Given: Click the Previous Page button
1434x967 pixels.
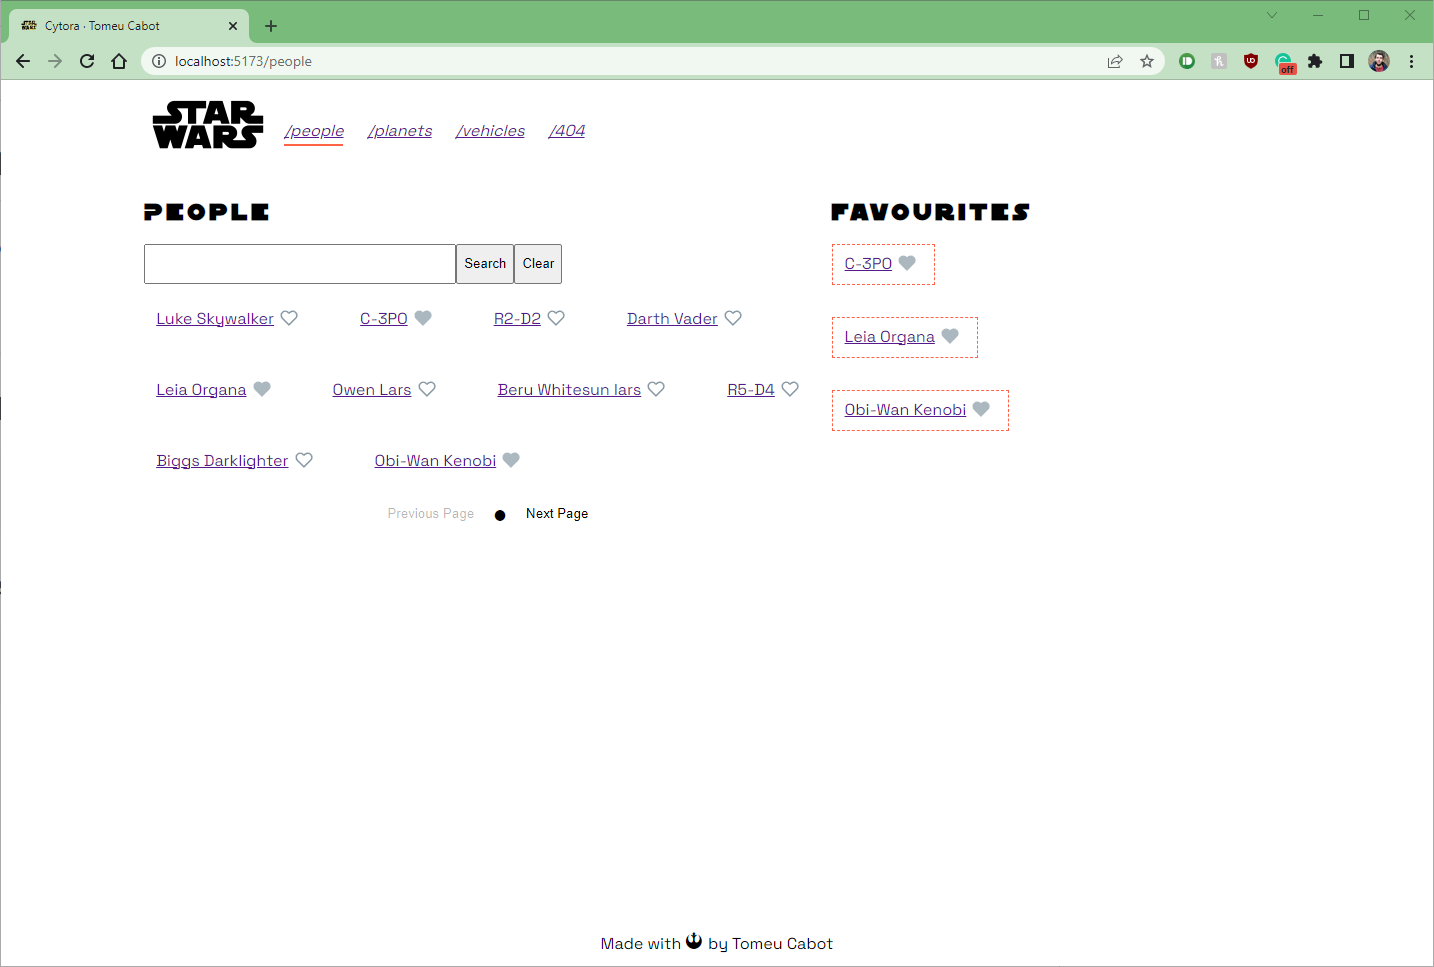Looking at the screenshot, I should coord(431,514).
